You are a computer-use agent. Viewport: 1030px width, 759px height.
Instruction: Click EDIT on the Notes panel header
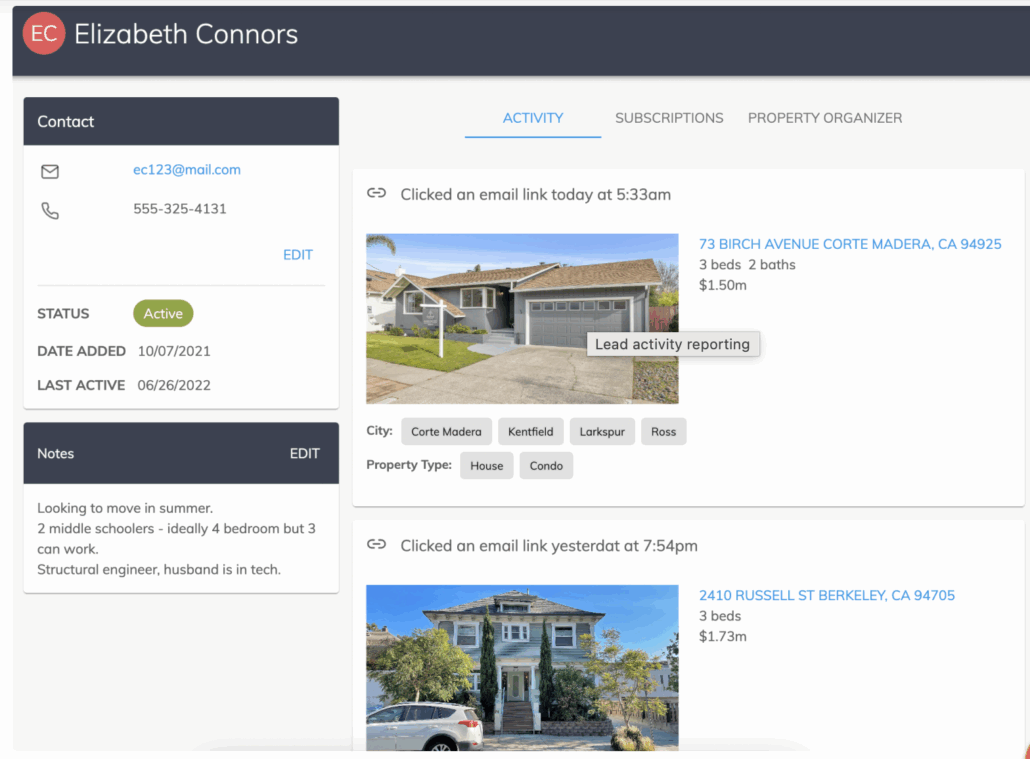pyautogui.click(x=304, y=453)
